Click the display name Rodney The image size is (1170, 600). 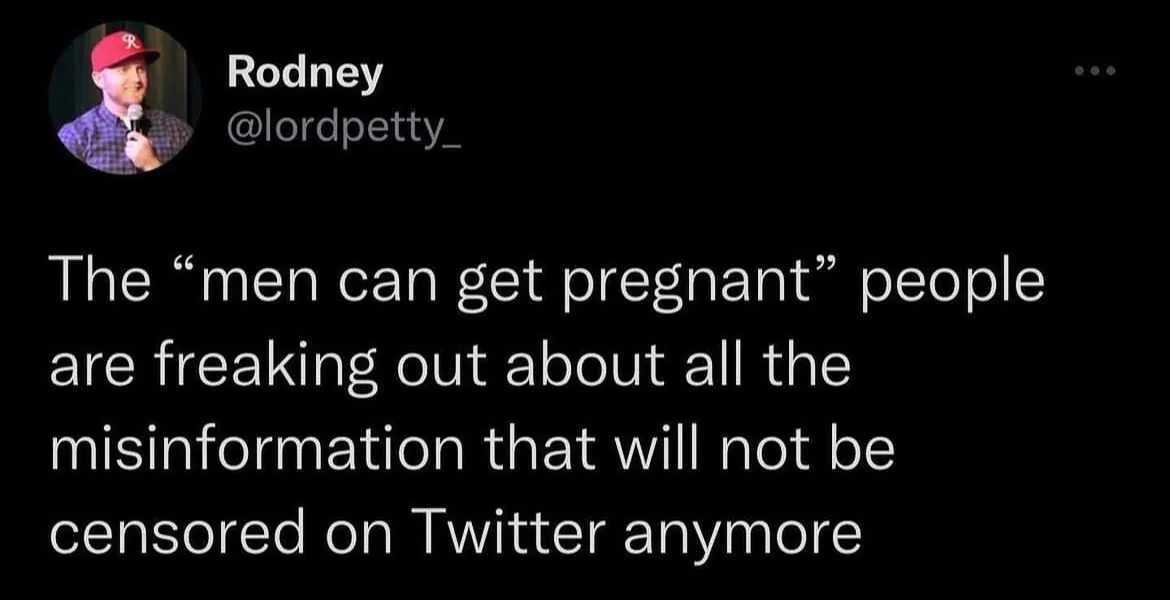coord(305,75)
